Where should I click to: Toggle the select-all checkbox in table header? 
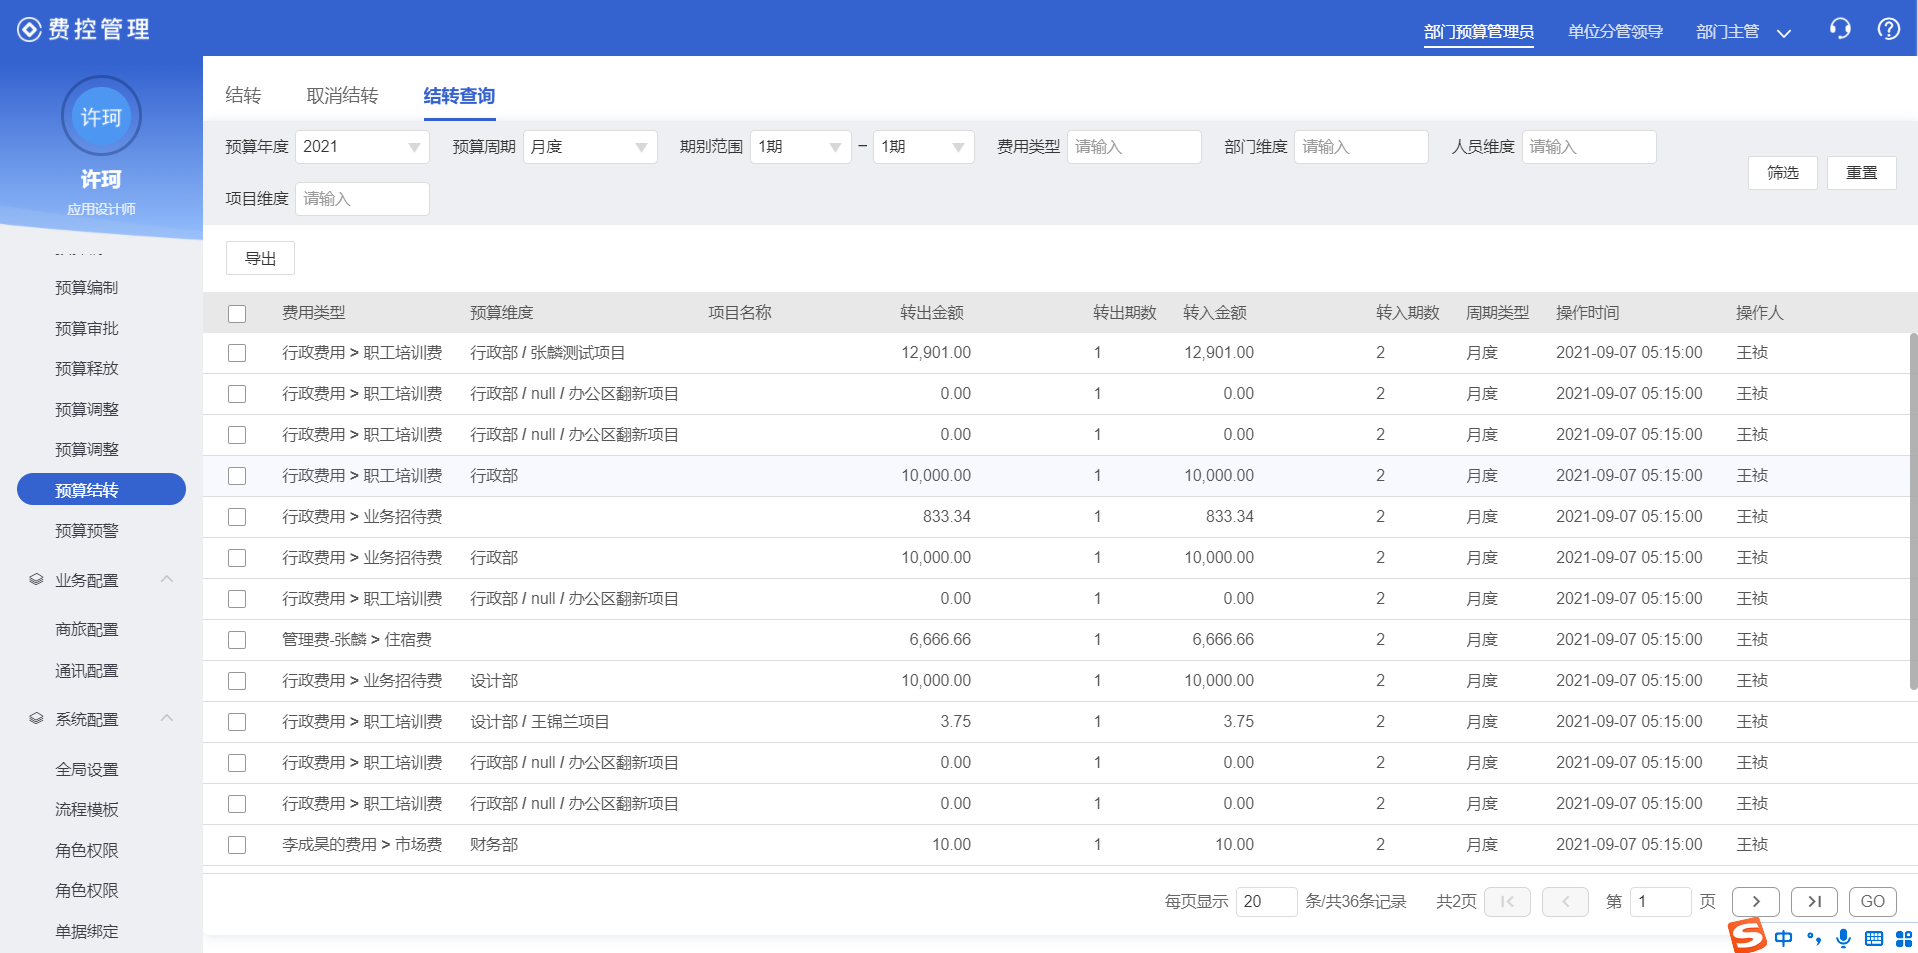[x=237, y=314]
